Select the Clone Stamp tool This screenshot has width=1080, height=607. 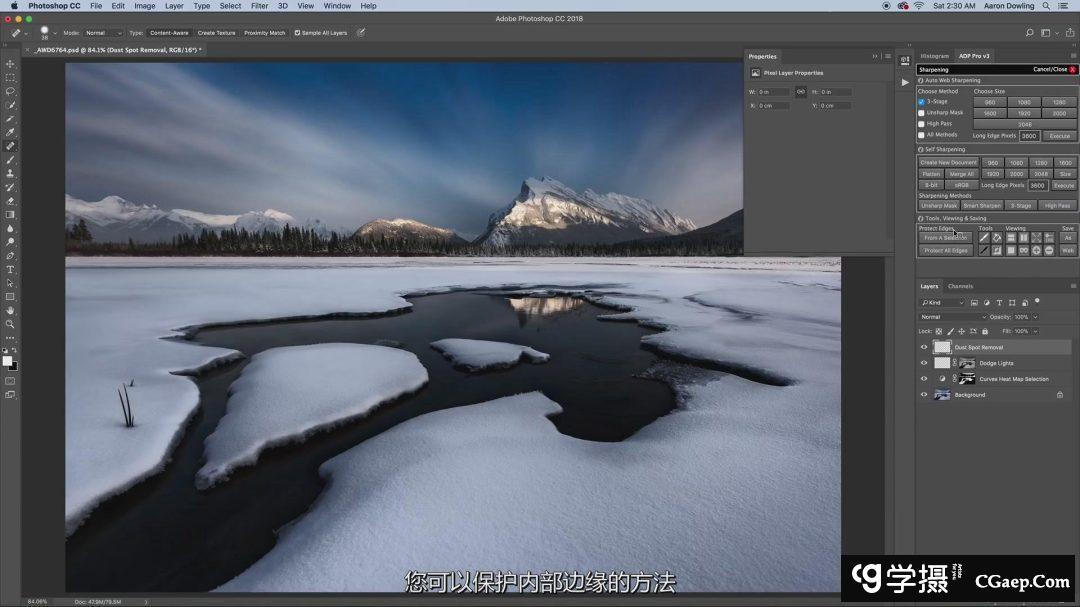[10, 173]
